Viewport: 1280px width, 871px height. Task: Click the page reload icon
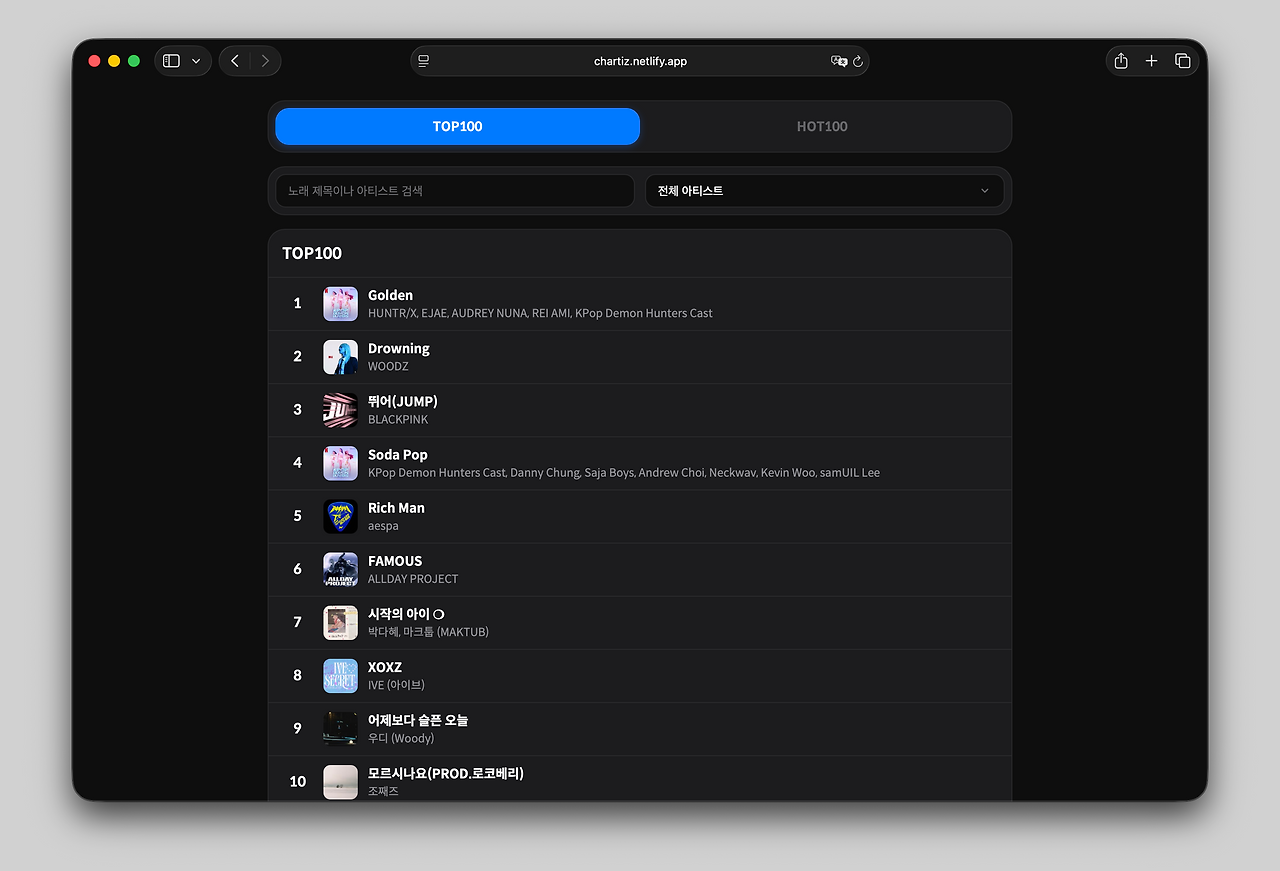coord(858,61)
